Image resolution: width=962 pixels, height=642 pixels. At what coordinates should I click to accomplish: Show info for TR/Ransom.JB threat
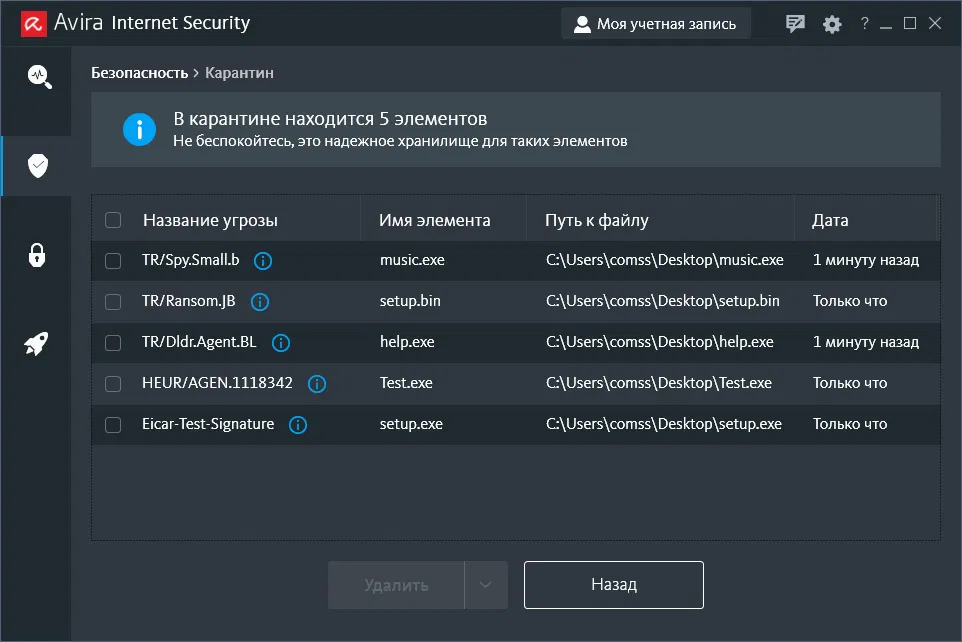[260, 301]
